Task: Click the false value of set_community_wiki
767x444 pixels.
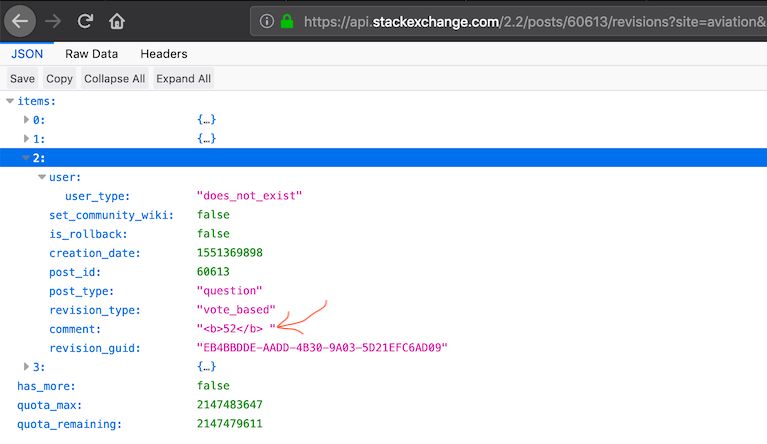Action: tap(213, 215)
